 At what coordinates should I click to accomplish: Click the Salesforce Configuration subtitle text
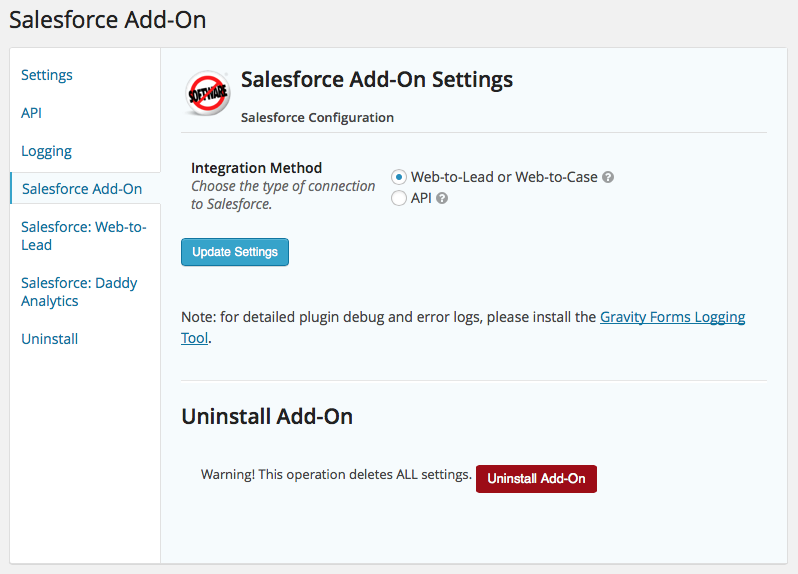317,117
